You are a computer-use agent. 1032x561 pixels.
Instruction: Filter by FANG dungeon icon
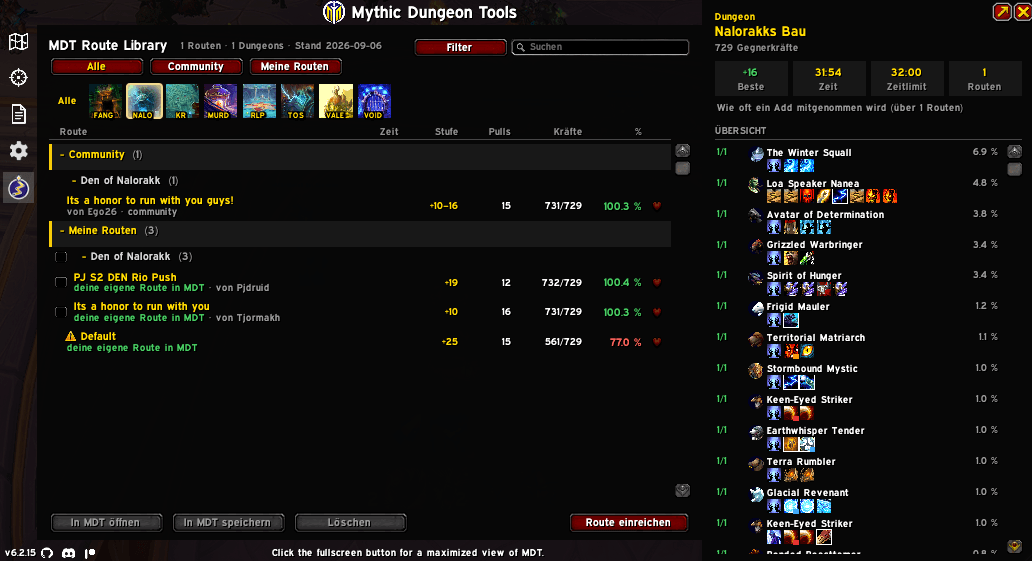[105, 101]
